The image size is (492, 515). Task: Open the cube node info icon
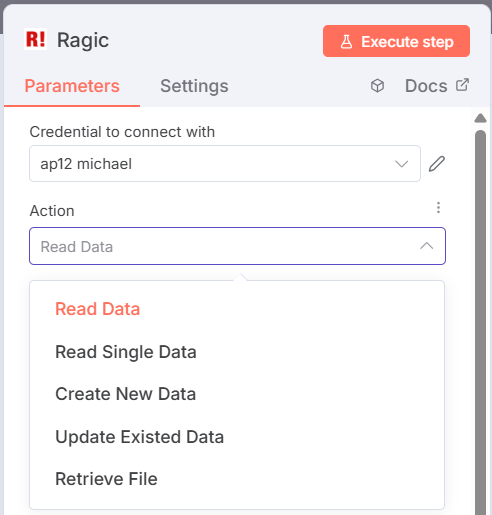377,86
